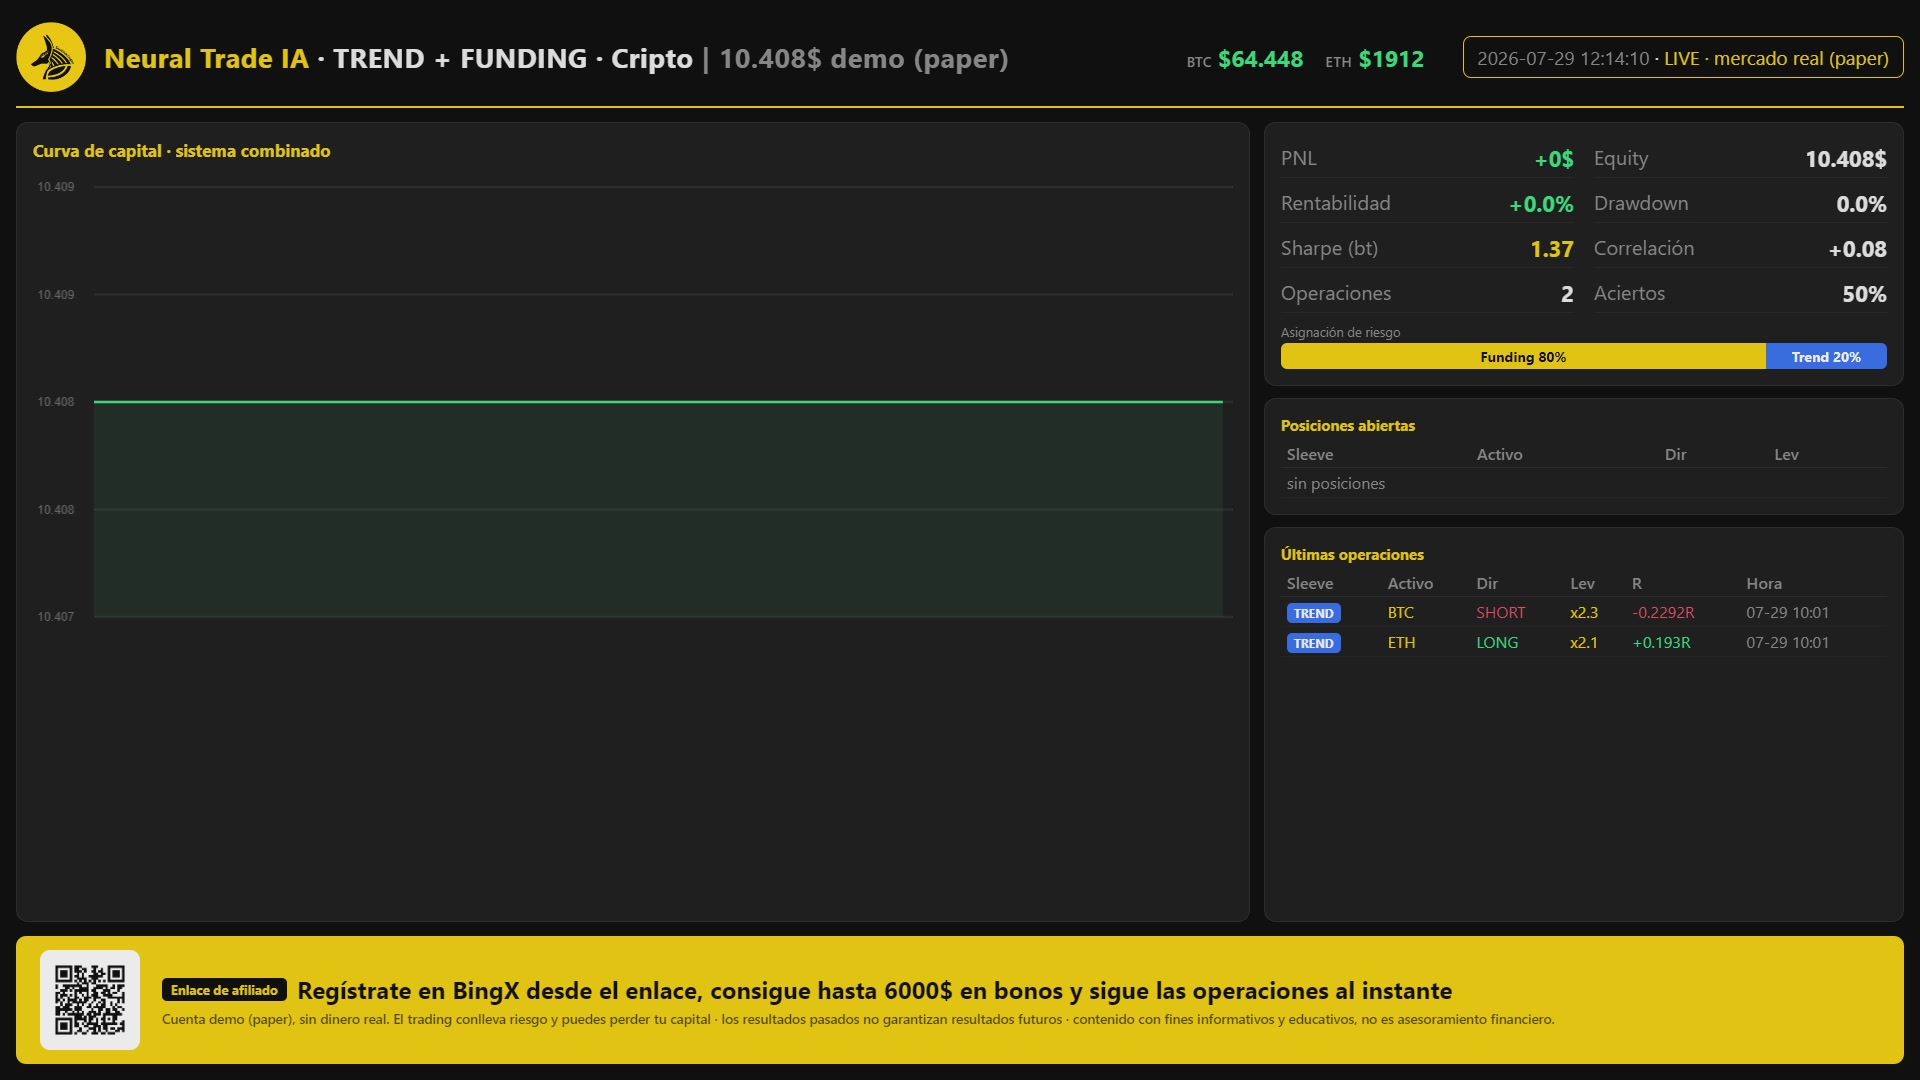Click the Trend 20% allocation segment
This screenshot has height=1080, width=1920.
[x=1826, y=357]
